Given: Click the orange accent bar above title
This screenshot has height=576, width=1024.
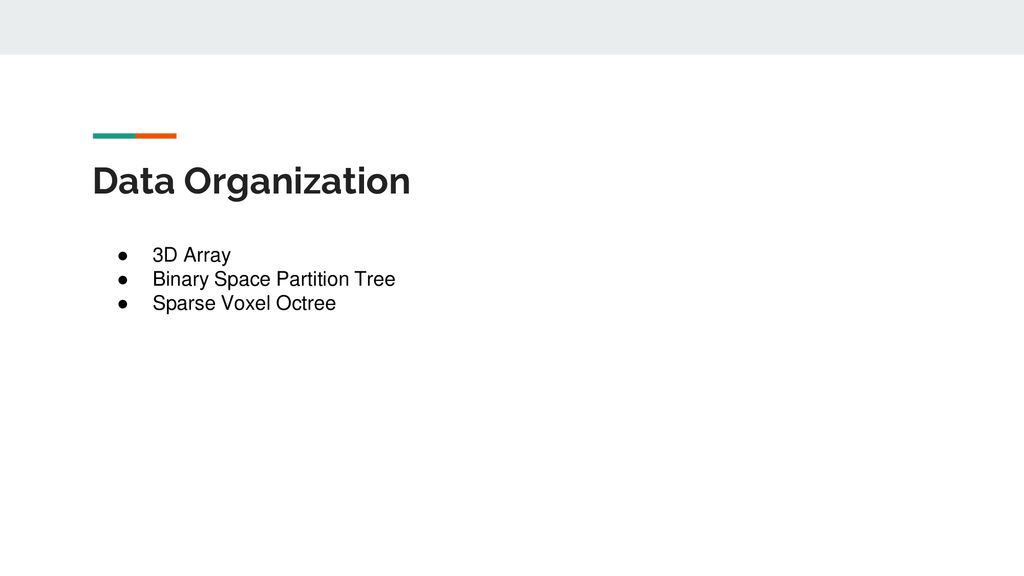Looking at the screenshot, I should click(156, 136).
